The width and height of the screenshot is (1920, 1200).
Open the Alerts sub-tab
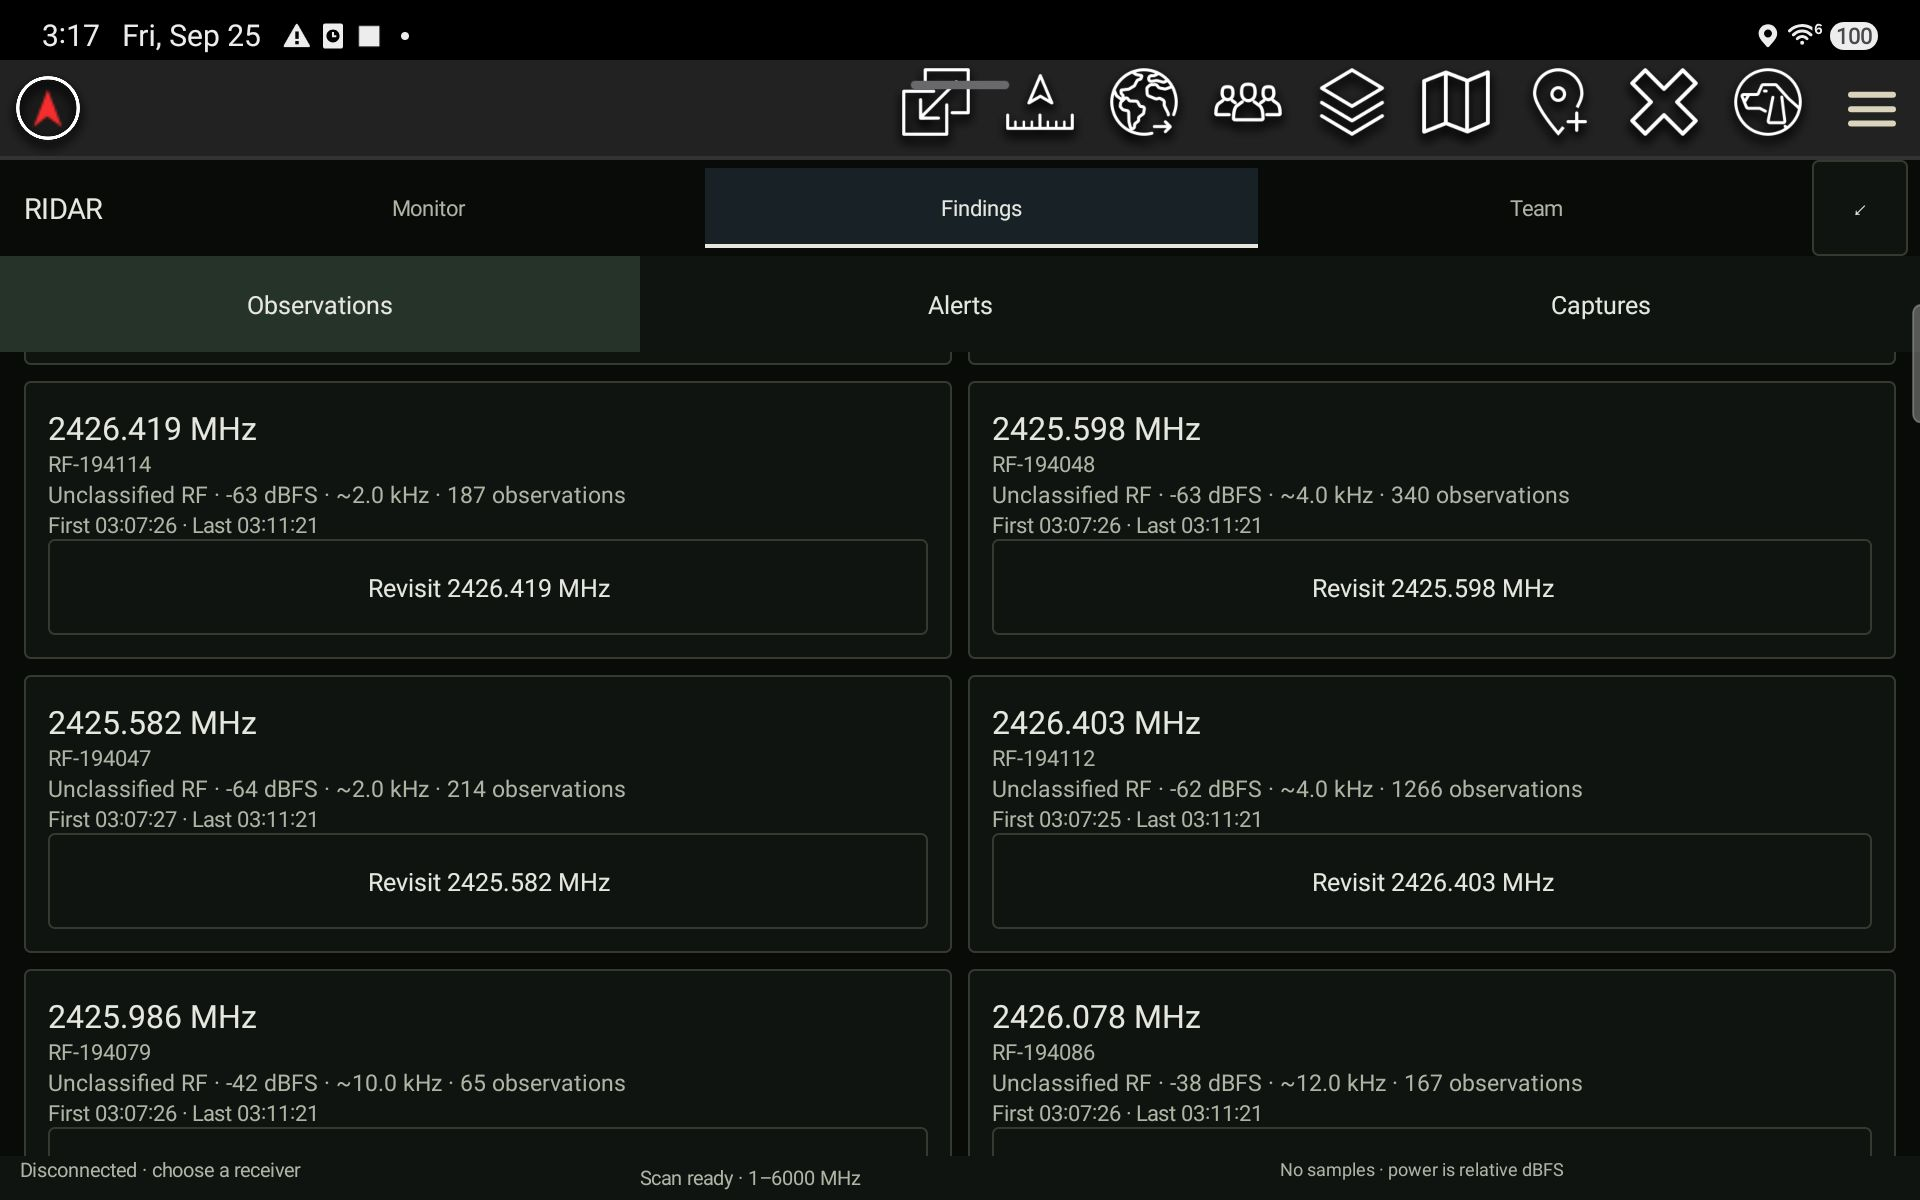(960, 305)
